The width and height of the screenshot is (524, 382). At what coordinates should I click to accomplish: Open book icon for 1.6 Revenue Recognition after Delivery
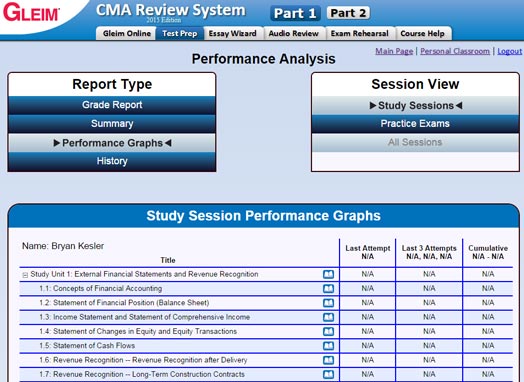click(328, 360)
